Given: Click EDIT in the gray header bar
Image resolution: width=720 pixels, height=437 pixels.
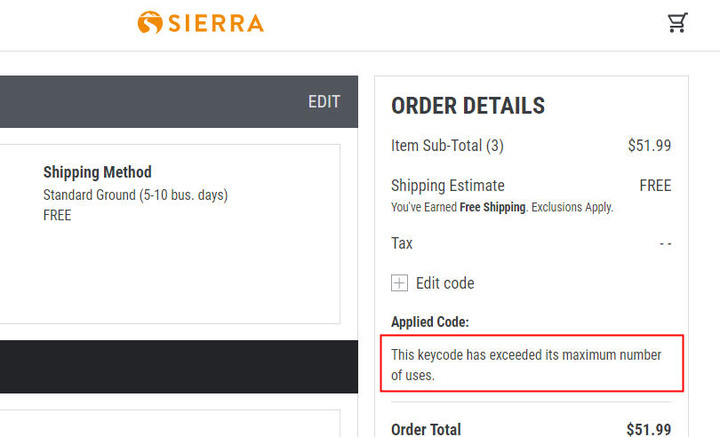Looking at the screenshot, I should tap(324, 101).
